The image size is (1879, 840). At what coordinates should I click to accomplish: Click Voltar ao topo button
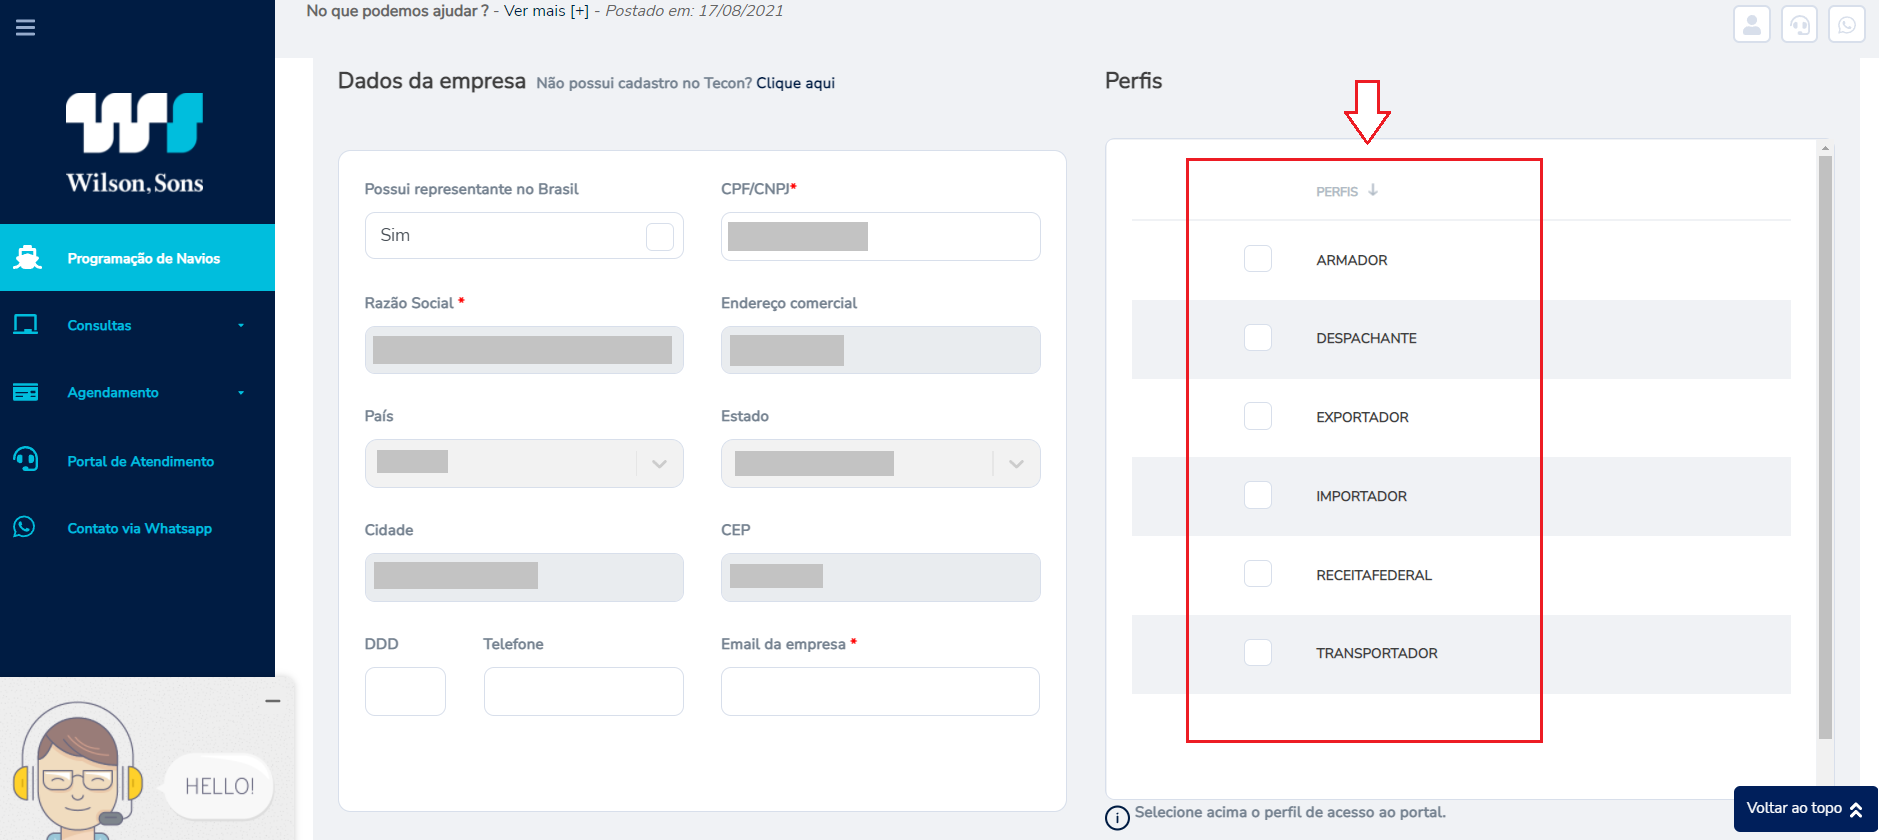1805,808
